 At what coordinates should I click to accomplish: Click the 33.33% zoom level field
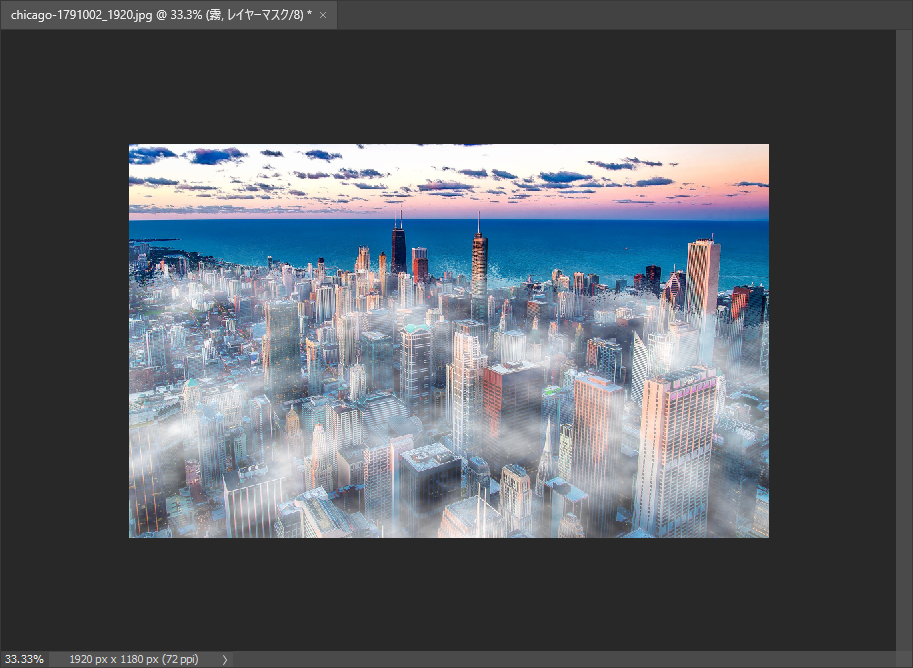(x=24, y=659)
